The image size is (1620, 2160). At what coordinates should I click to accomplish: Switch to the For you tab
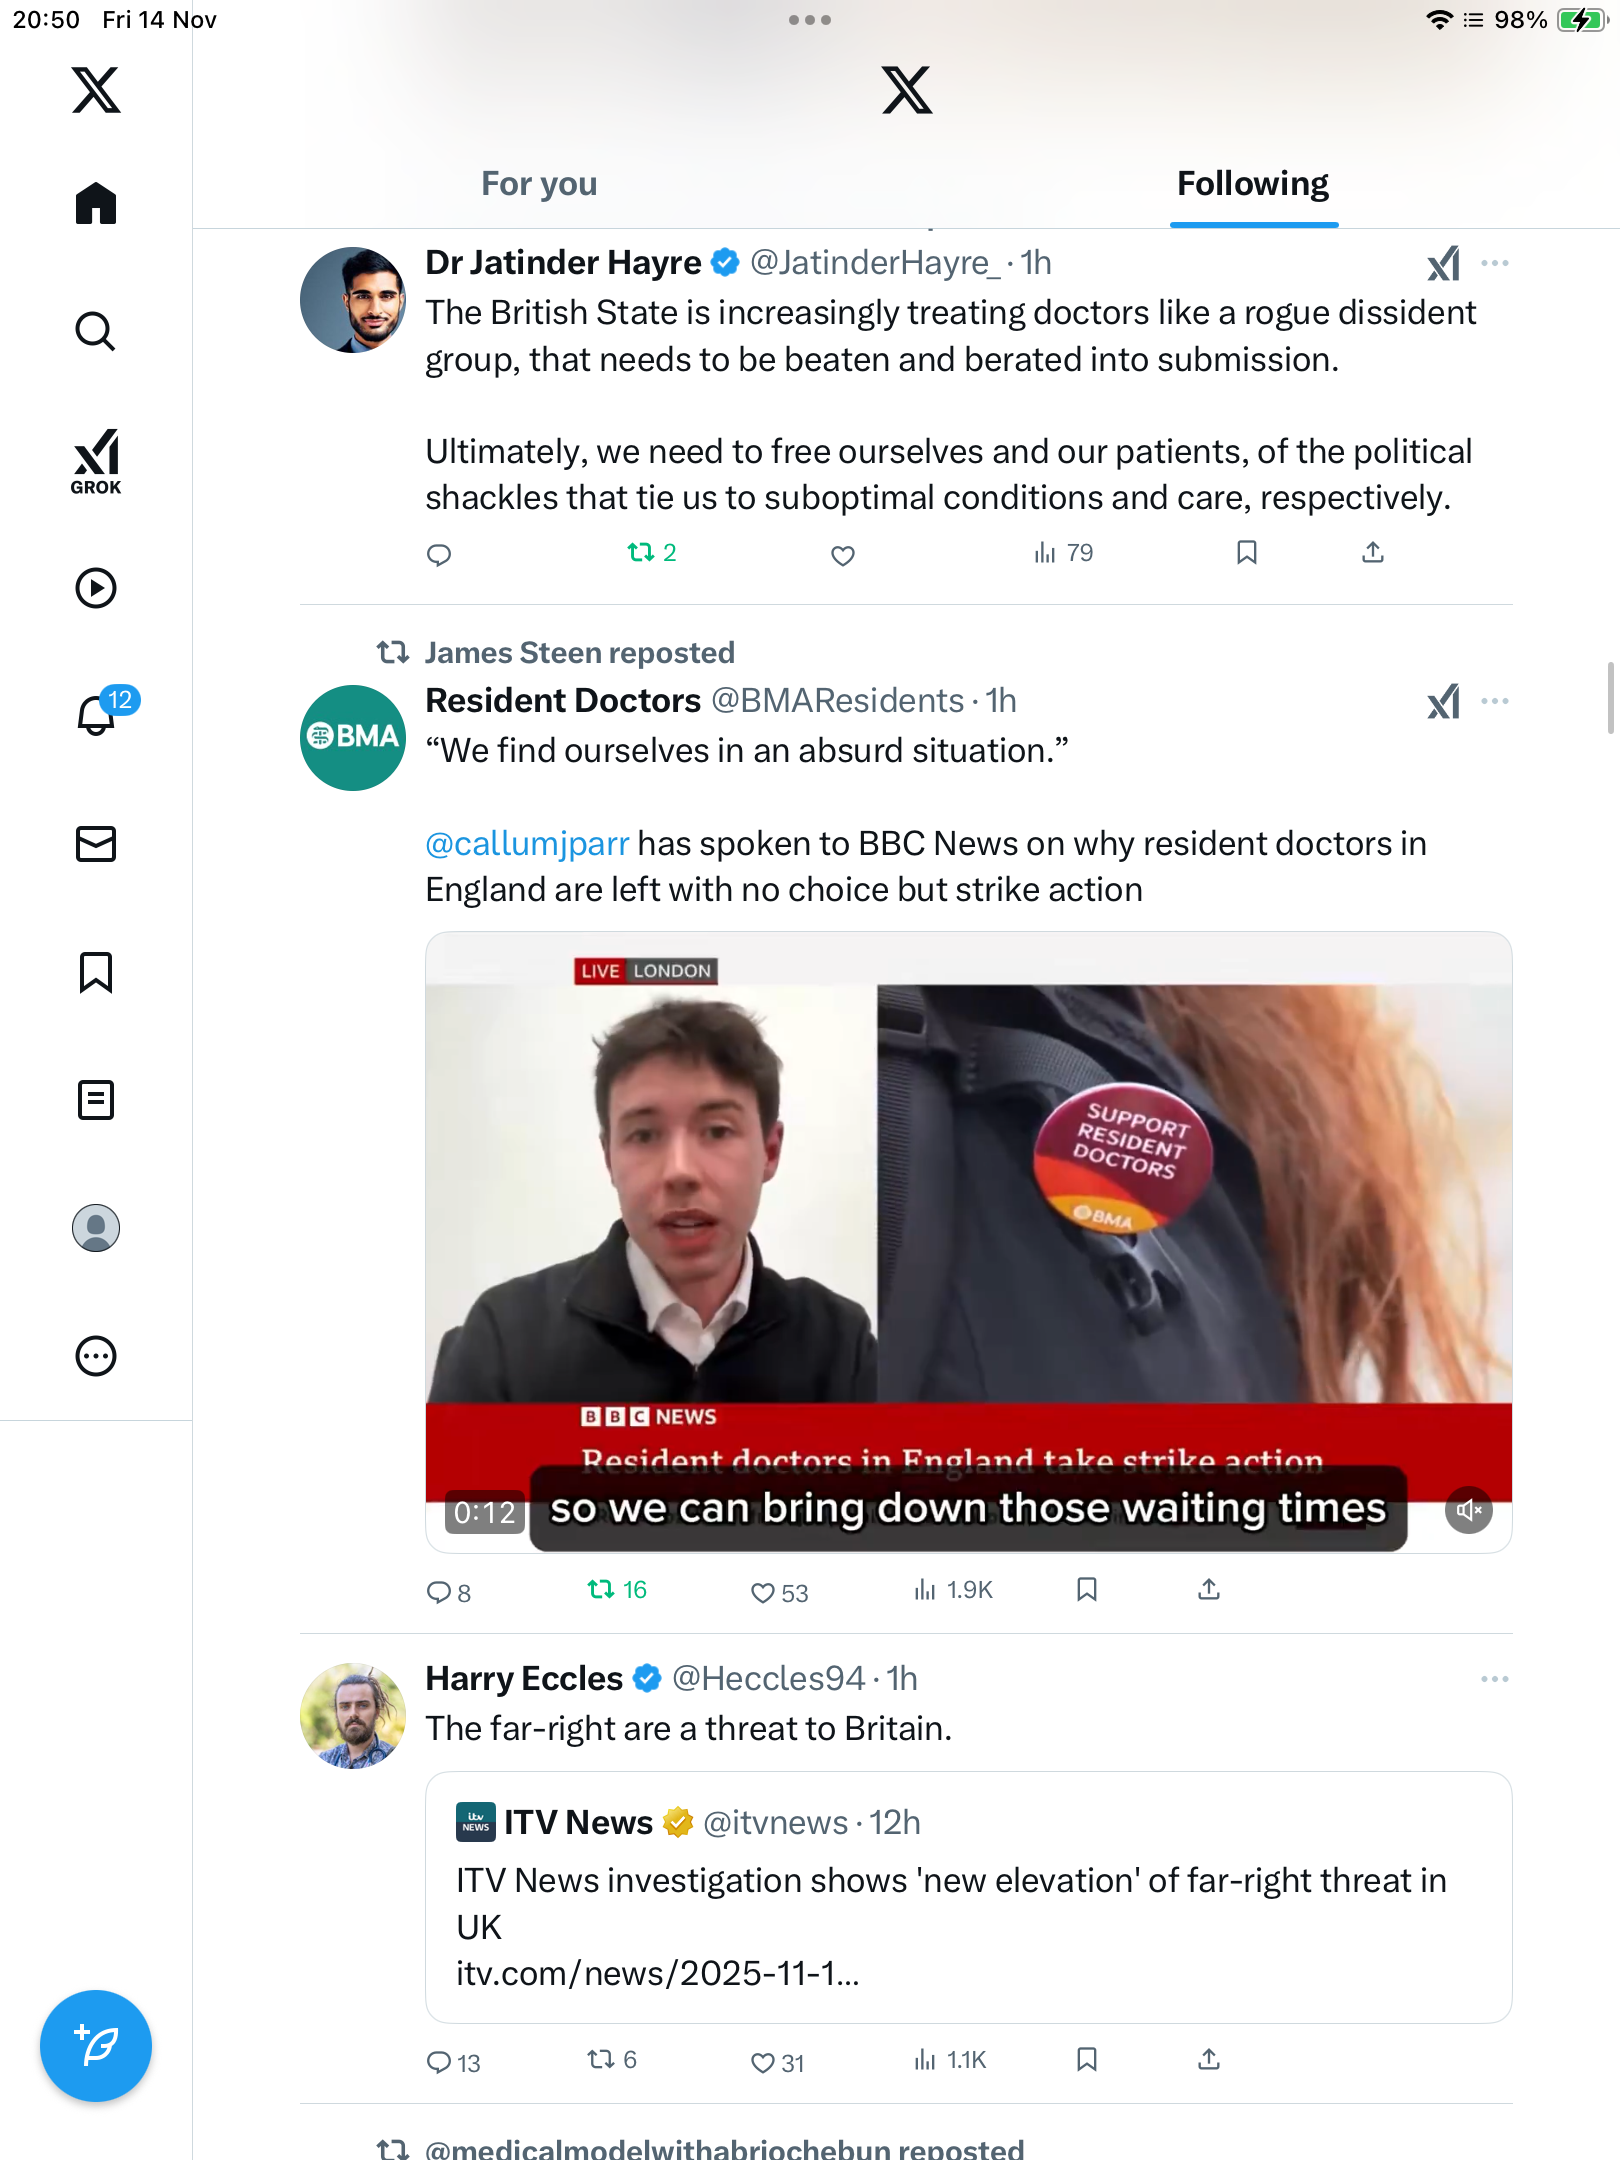(x=539, y=184)
